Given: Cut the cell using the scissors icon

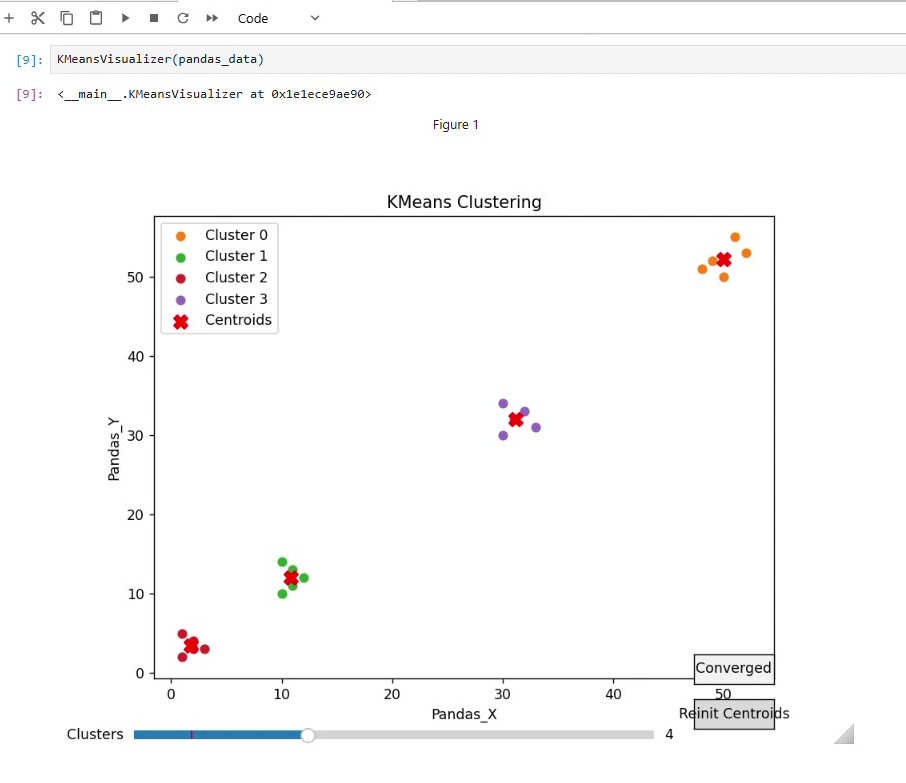Looking at the screenshot, I should pos(36,17).
